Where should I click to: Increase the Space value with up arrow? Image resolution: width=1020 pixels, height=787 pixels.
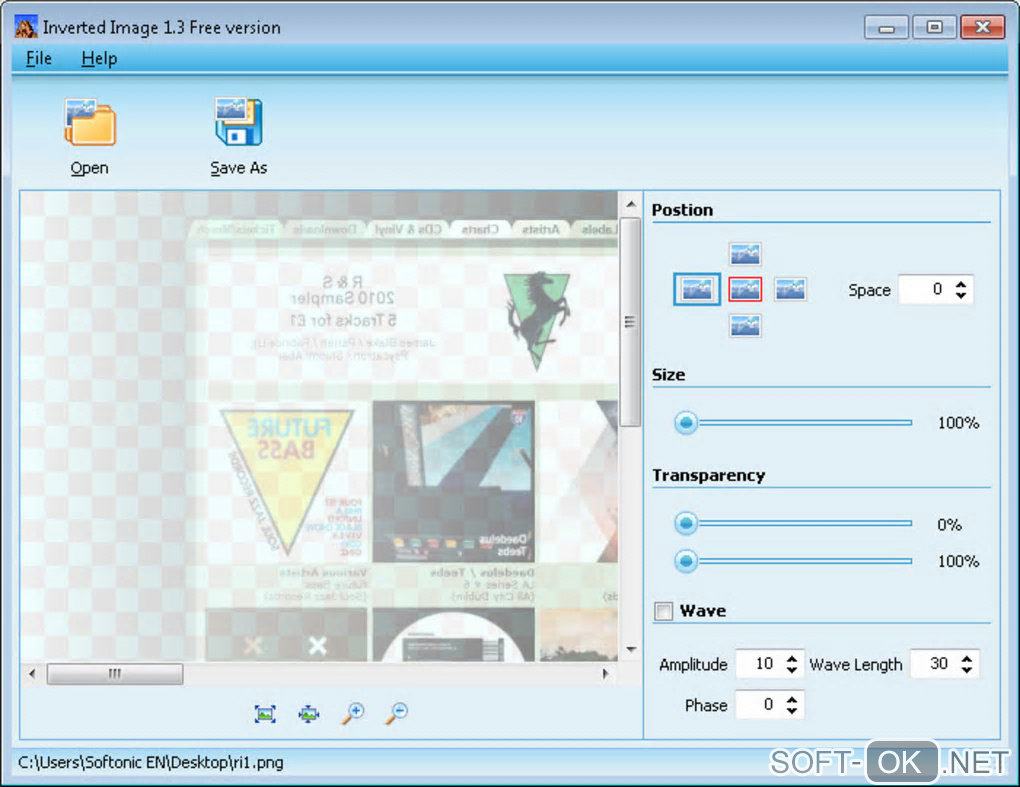point(961,284)
